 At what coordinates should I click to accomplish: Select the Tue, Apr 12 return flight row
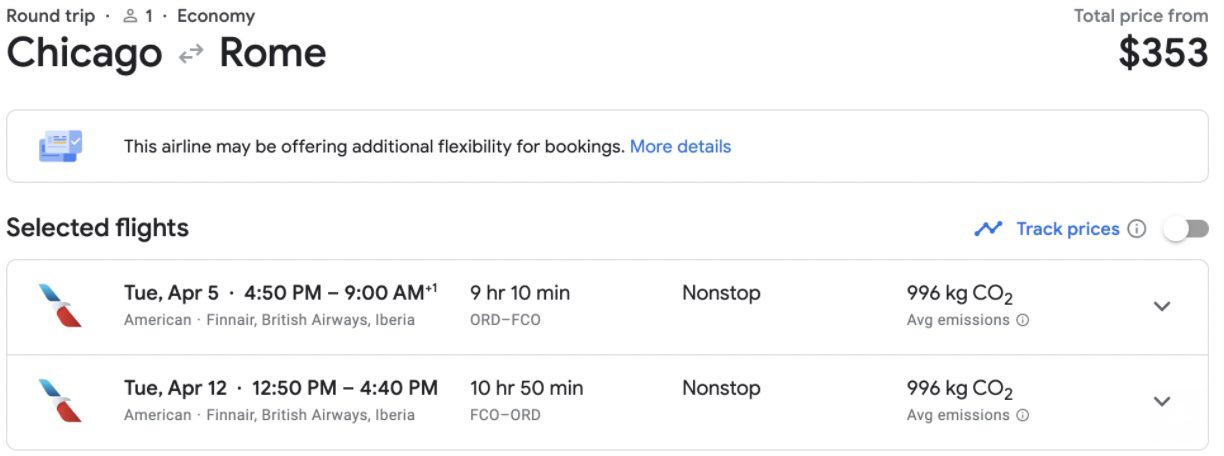point(607,402)
